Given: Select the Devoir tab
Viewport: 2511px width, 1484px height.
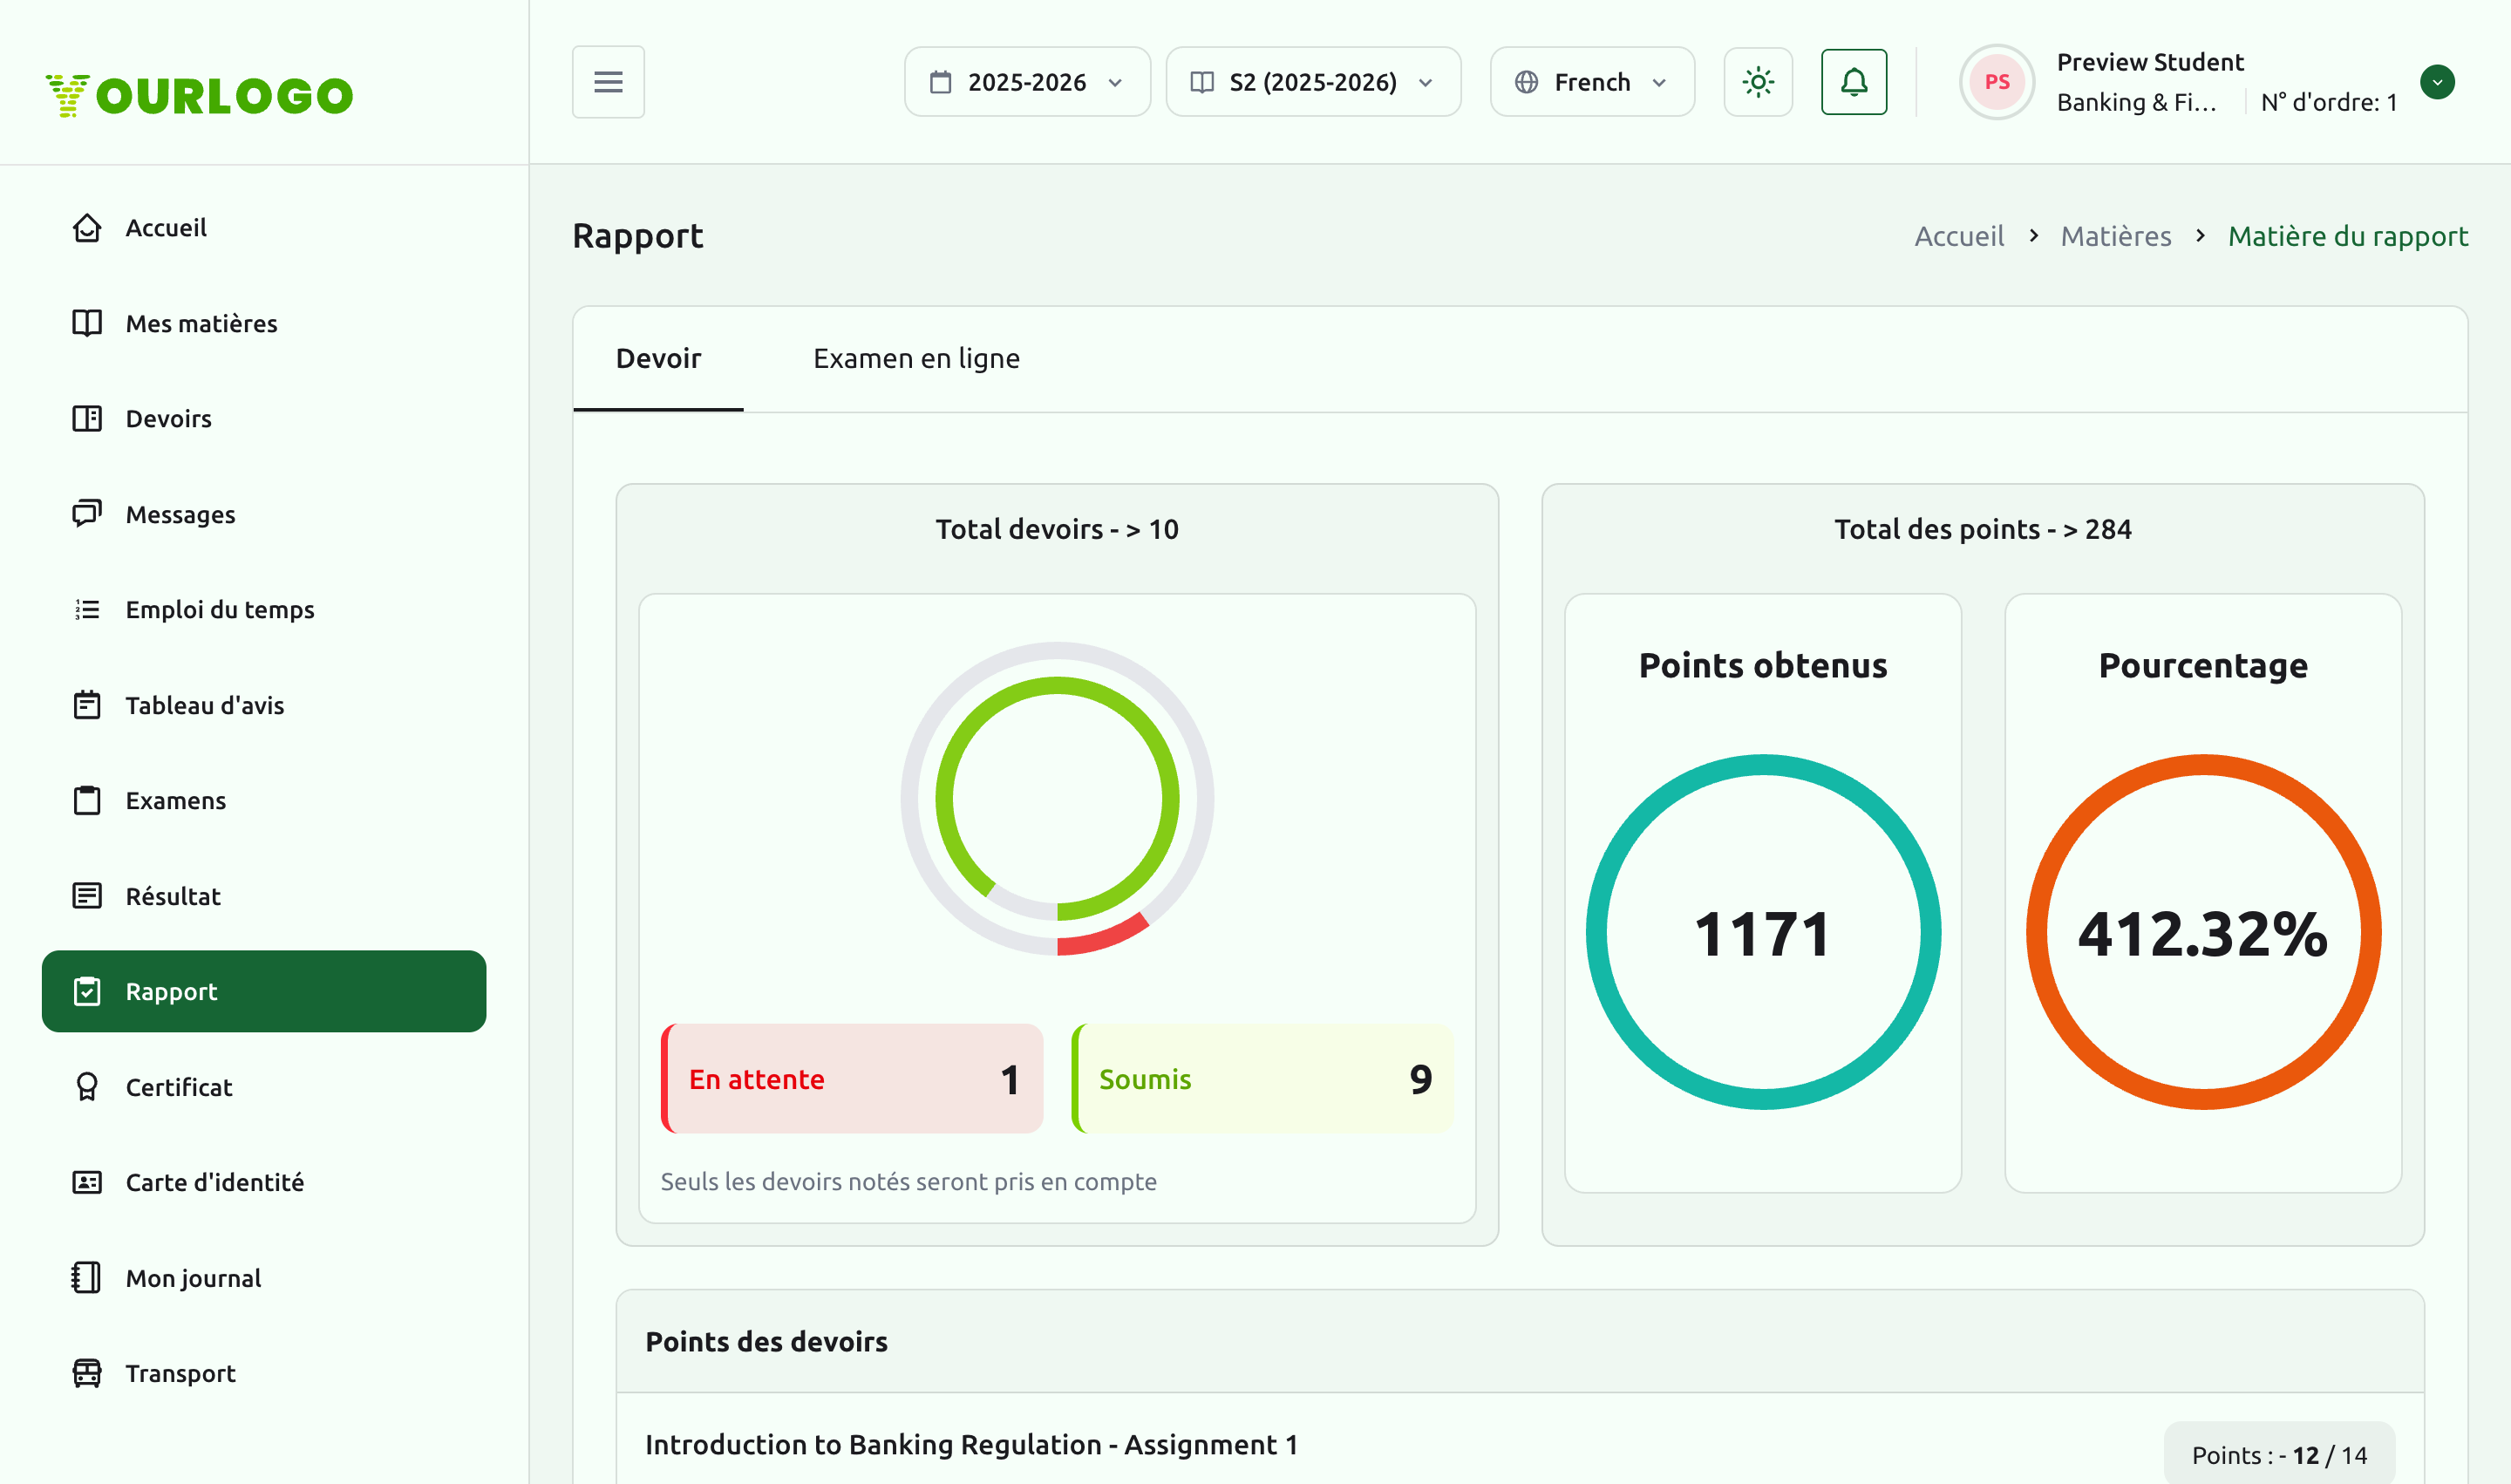Looking at the screenshot, I should tap(658, 358).
